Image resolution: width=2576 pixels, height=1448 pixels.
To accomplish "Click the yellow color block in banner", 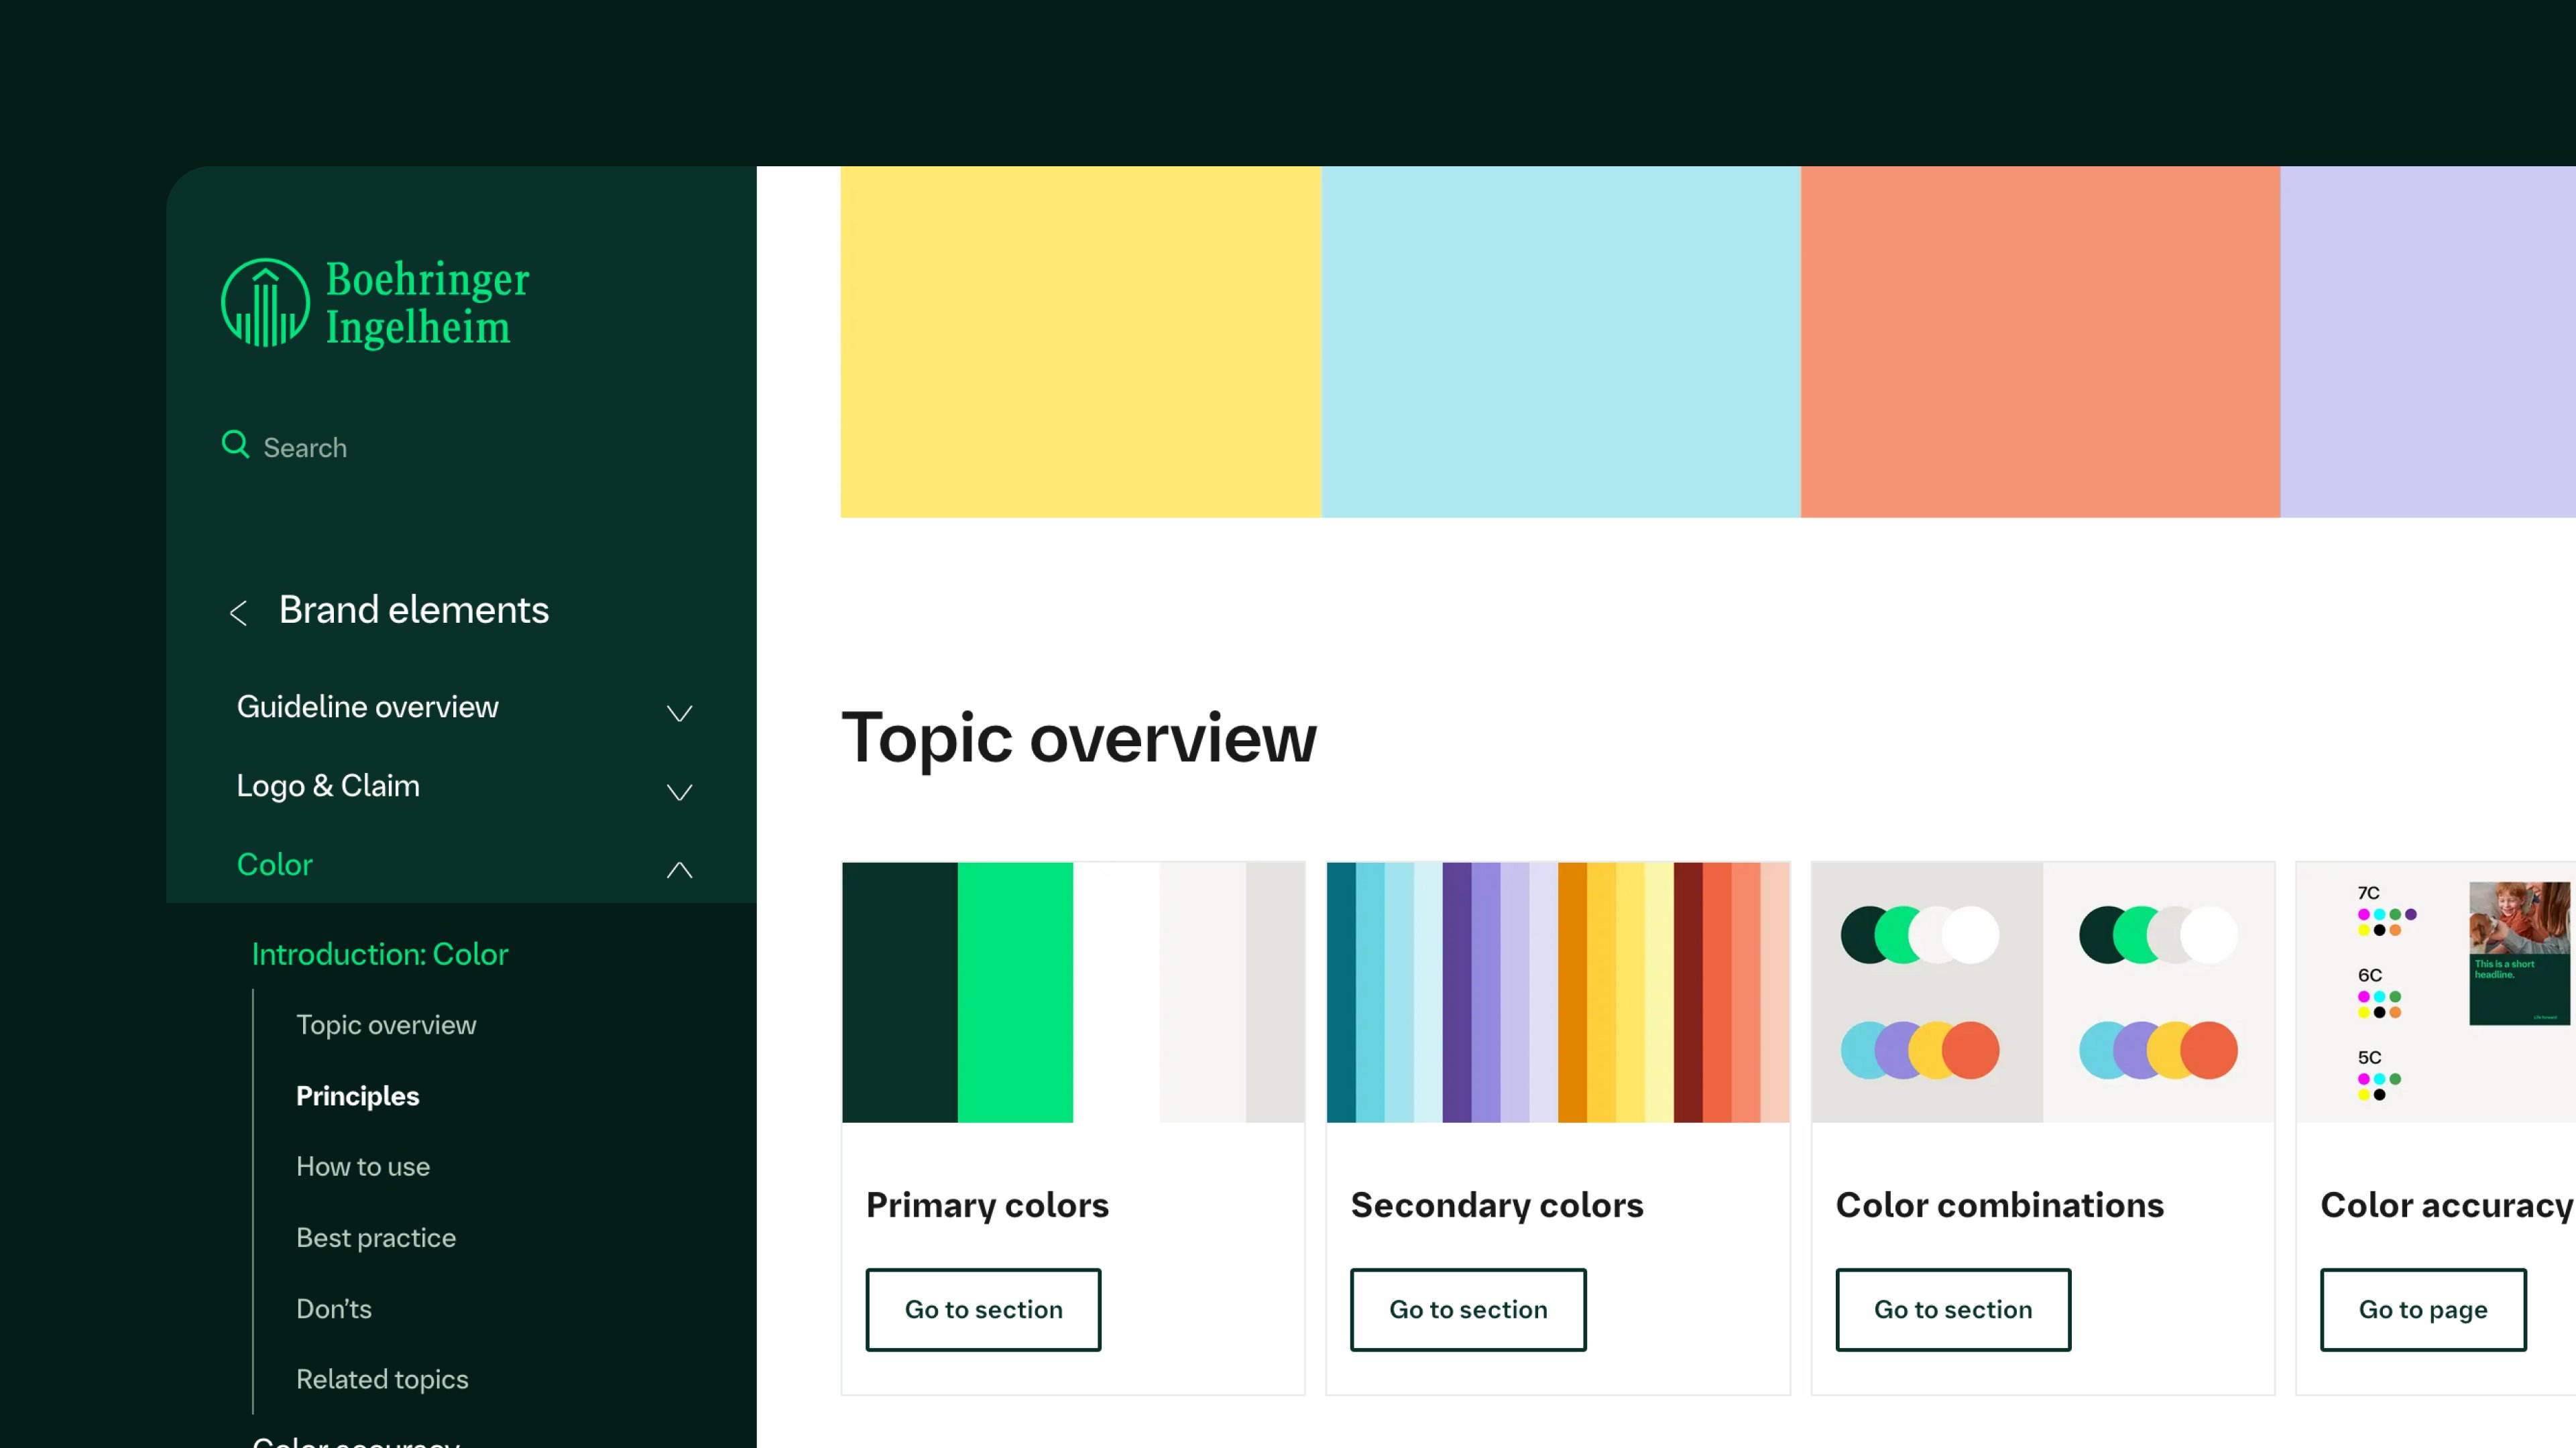I will coord(1080,341).
